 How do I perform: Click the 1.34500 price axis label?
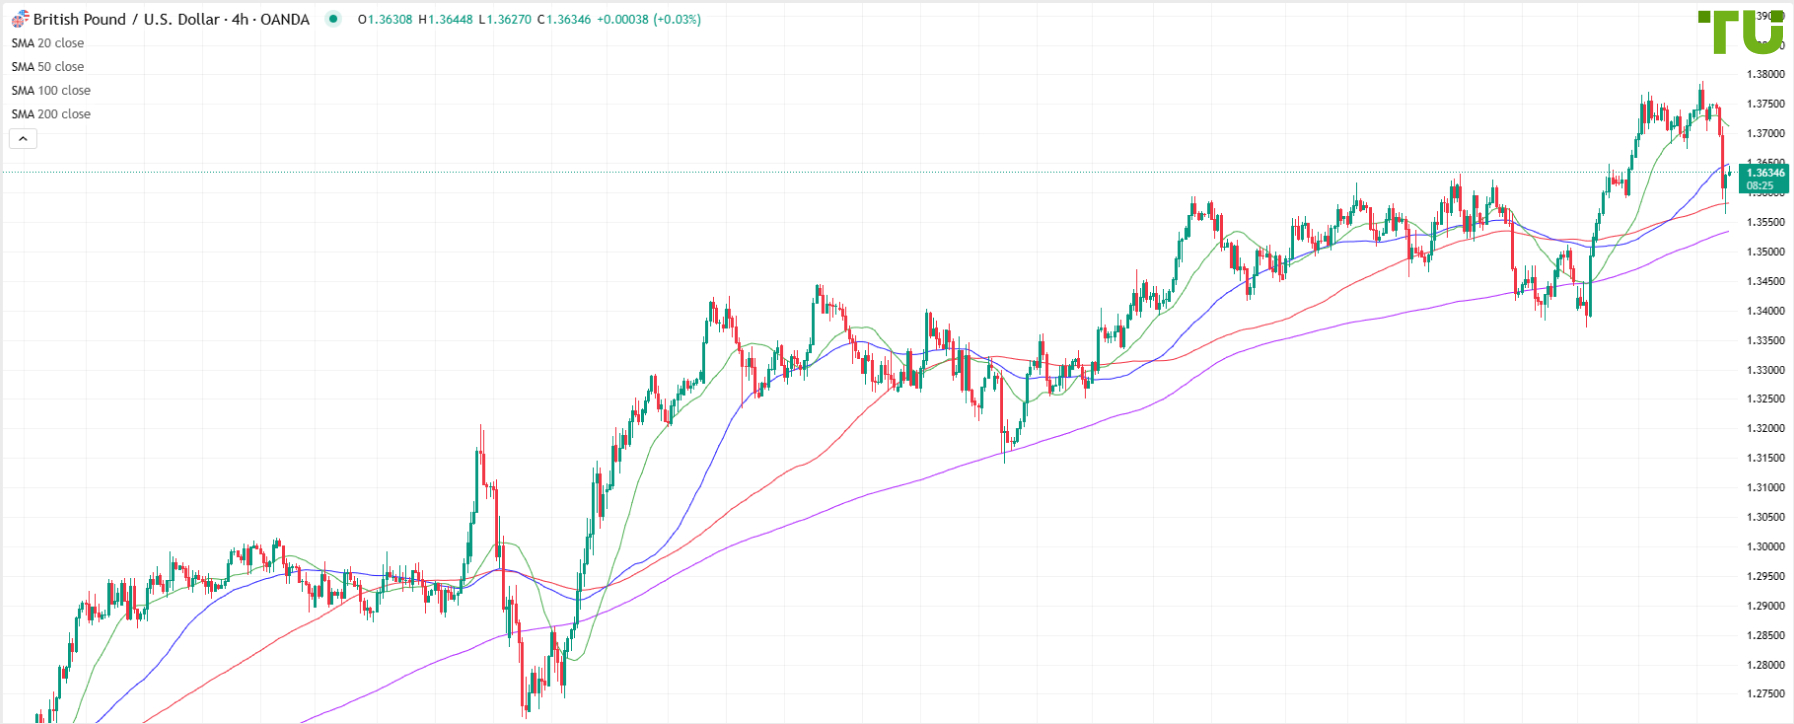click(1766, 281)
